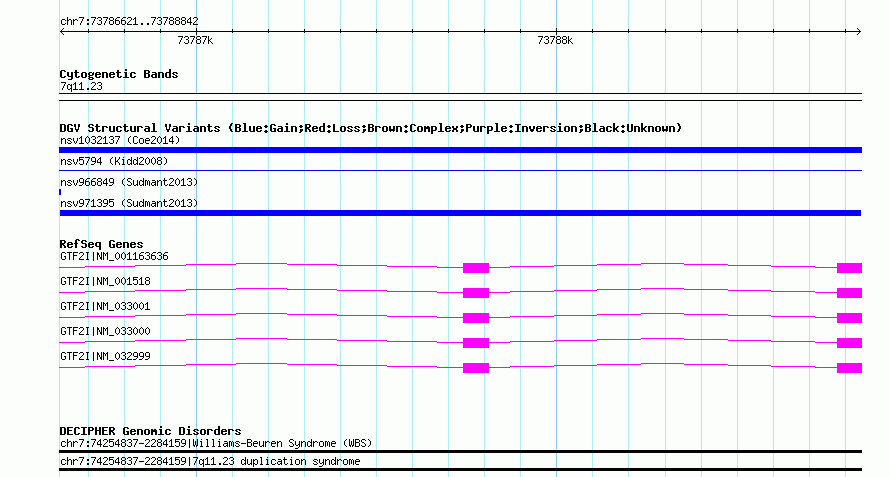Click the 73788k ruler tick label
This screenshot has width=890, height=477.
[x=555, y=40]
